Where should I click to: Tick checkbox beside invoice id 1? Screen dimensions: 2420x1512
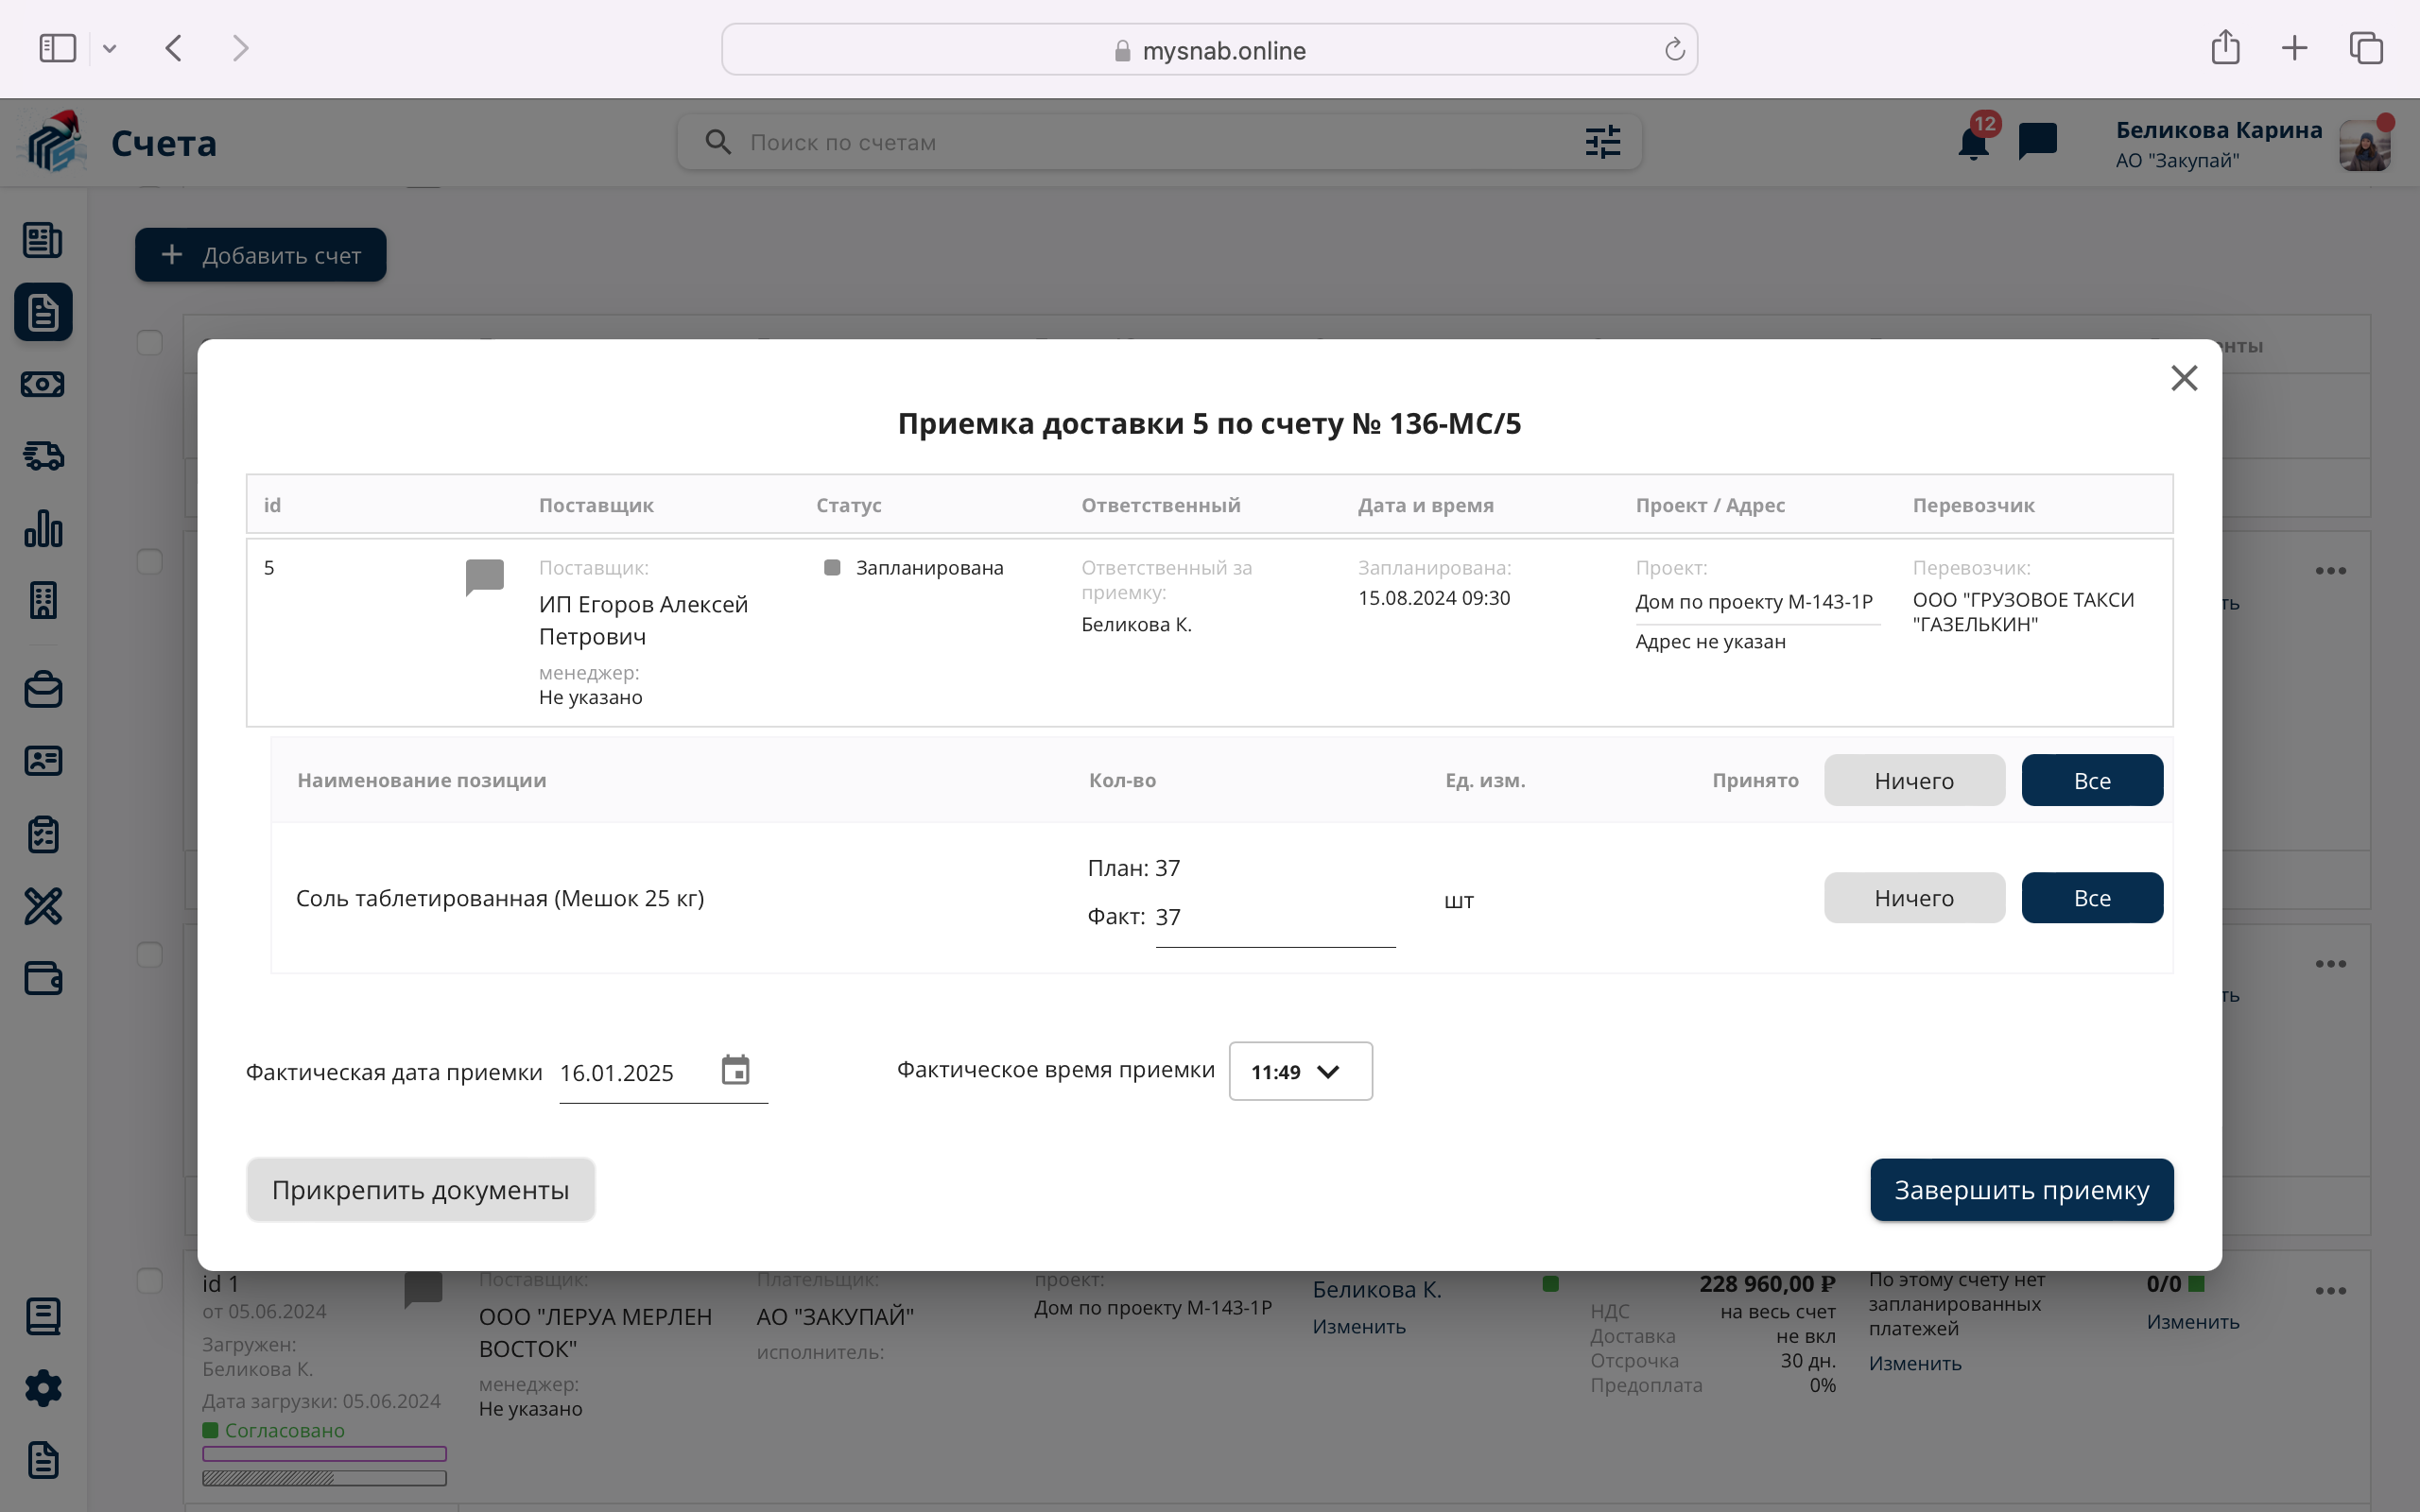click(149, 1281)
